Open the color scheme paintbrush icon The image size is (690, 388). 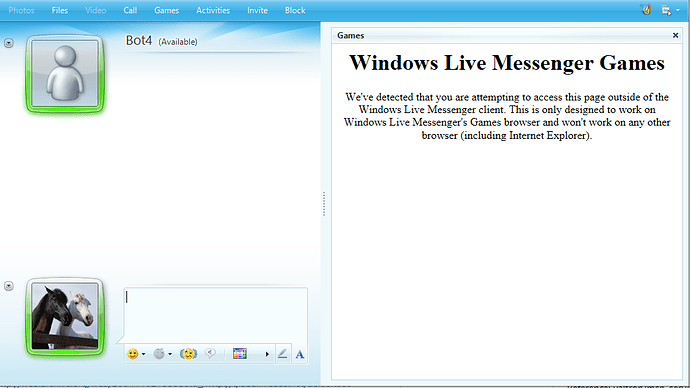[646, 10]
